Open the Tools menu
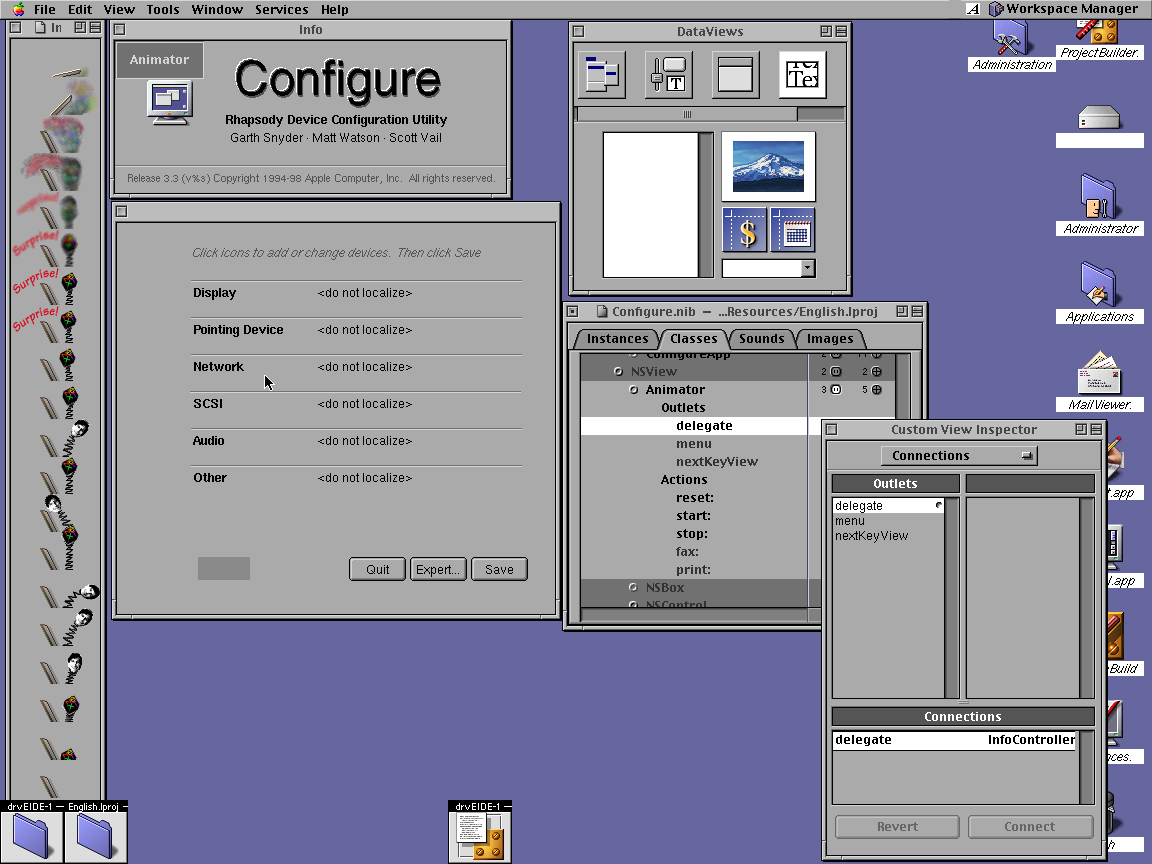 pyautogui.click(x=163, y=9)
